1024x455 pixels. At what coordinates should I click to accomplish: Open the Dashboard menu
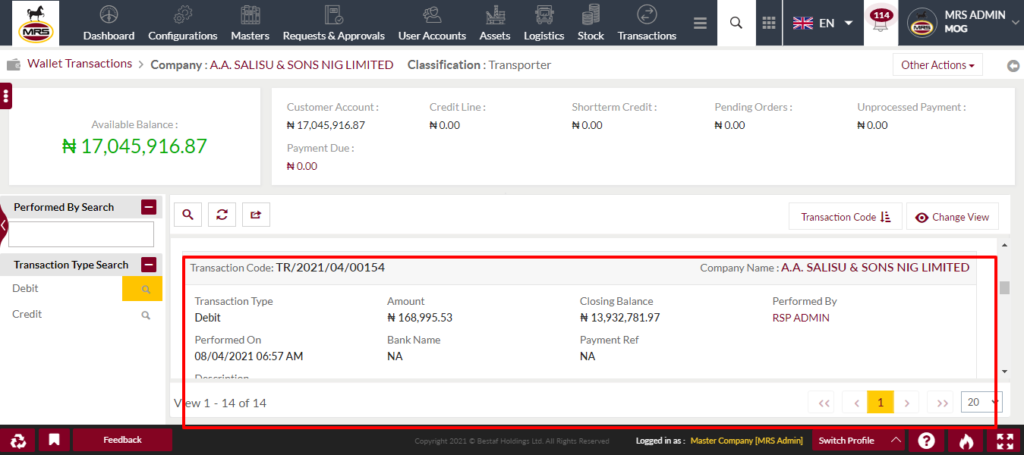point(108,23)
